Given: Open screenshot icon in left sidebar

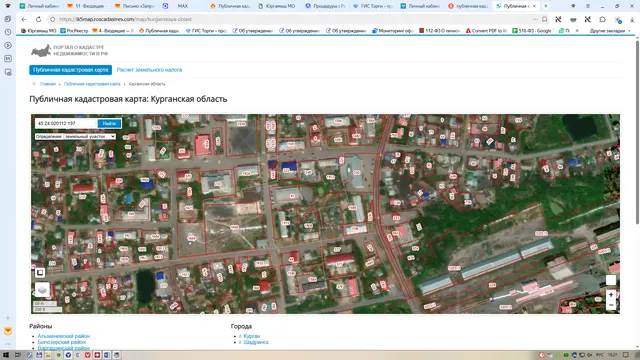Looking at the screenshot, I should click(x=8, y=72).
